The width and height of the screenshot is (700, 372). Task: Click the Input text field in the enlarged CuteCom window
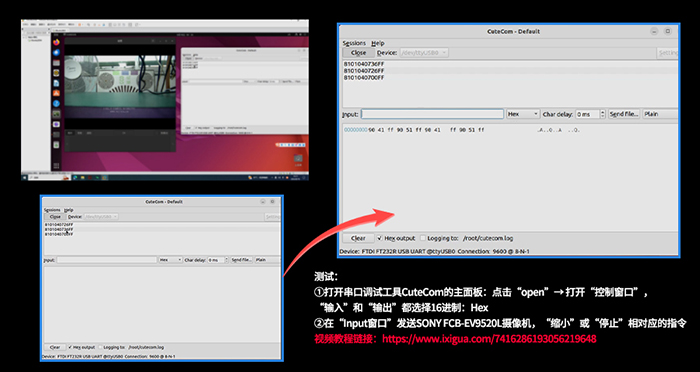pyautogui.click(x=432, y=114)
